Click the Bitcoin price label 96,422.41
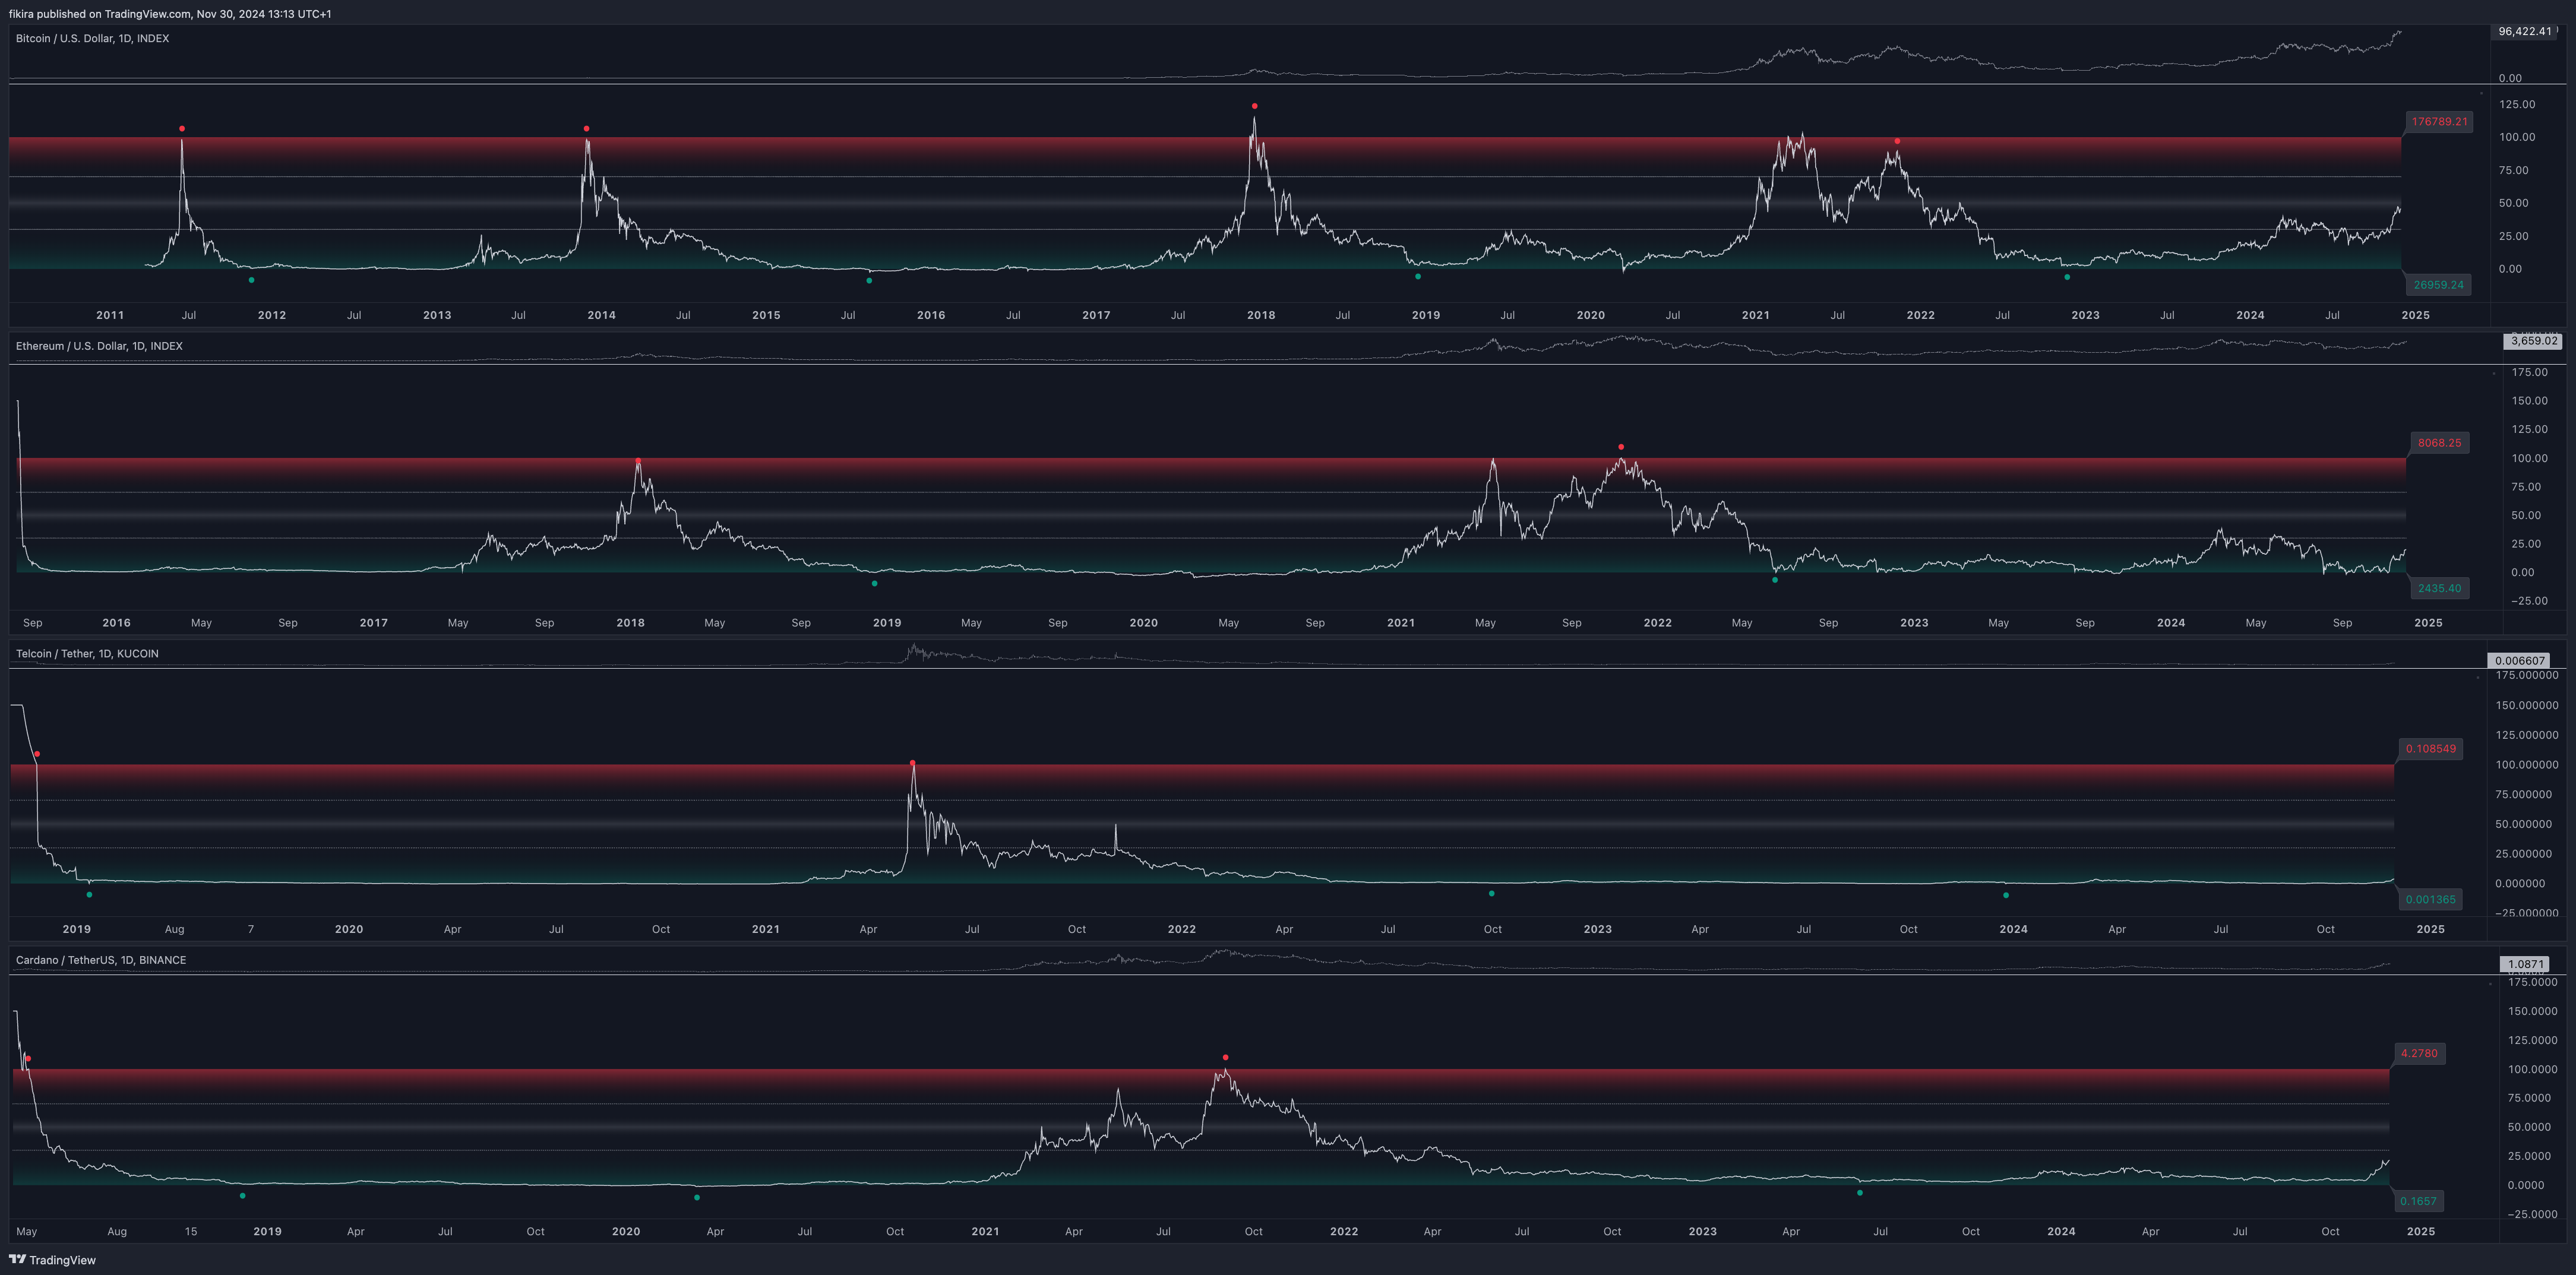The image size is (2576, 1275). point(2525,31)
